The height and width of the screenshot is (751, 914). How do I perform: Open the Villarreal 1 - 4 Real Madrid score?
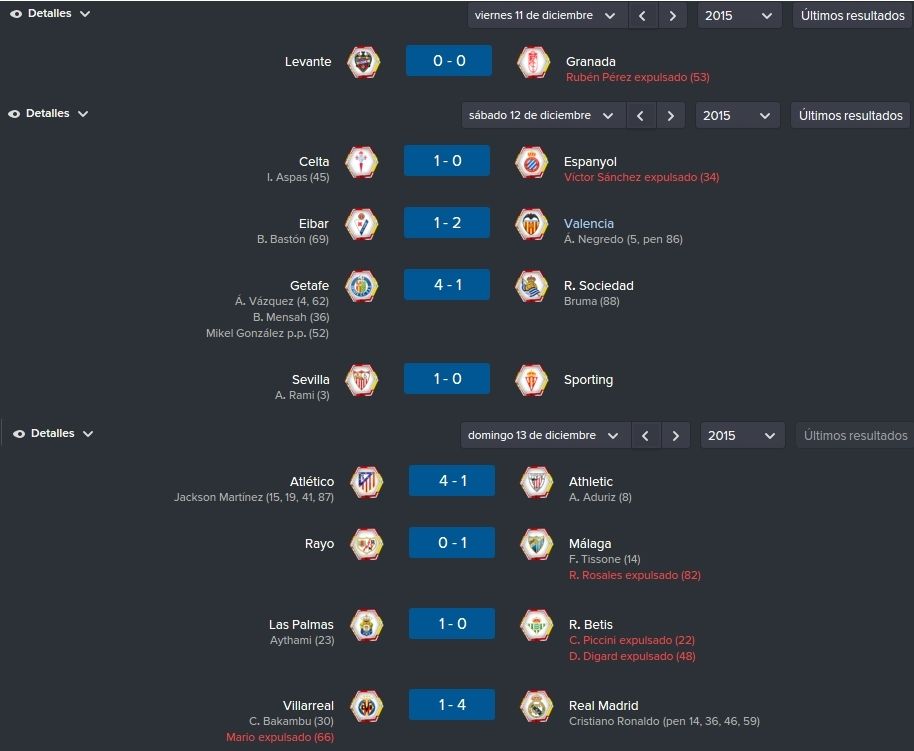(452, 705)
